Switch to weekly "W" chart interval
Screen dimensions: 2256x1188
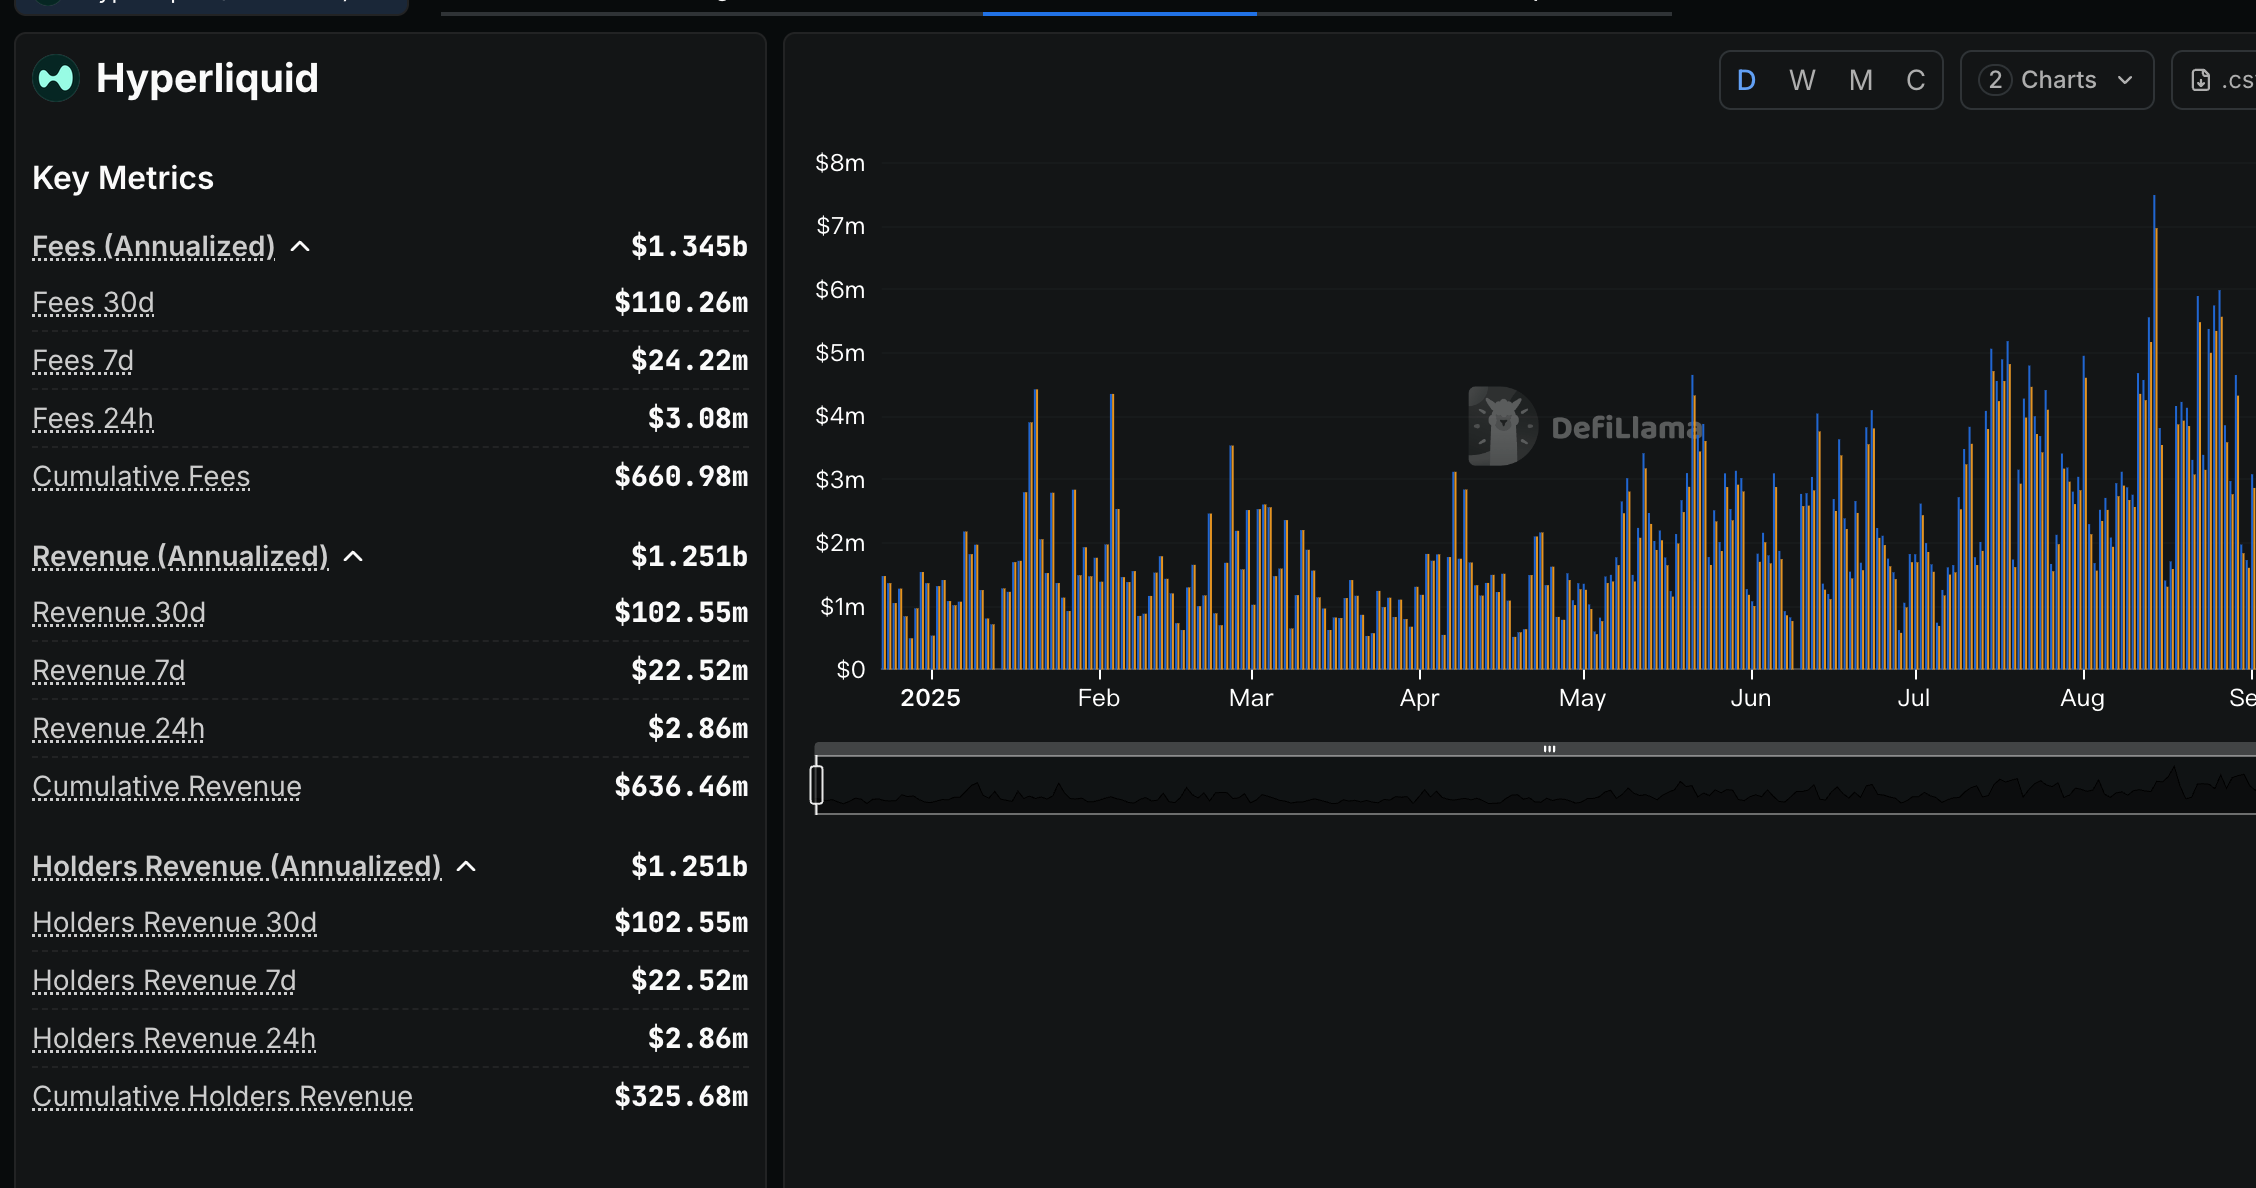point(1802,80)
